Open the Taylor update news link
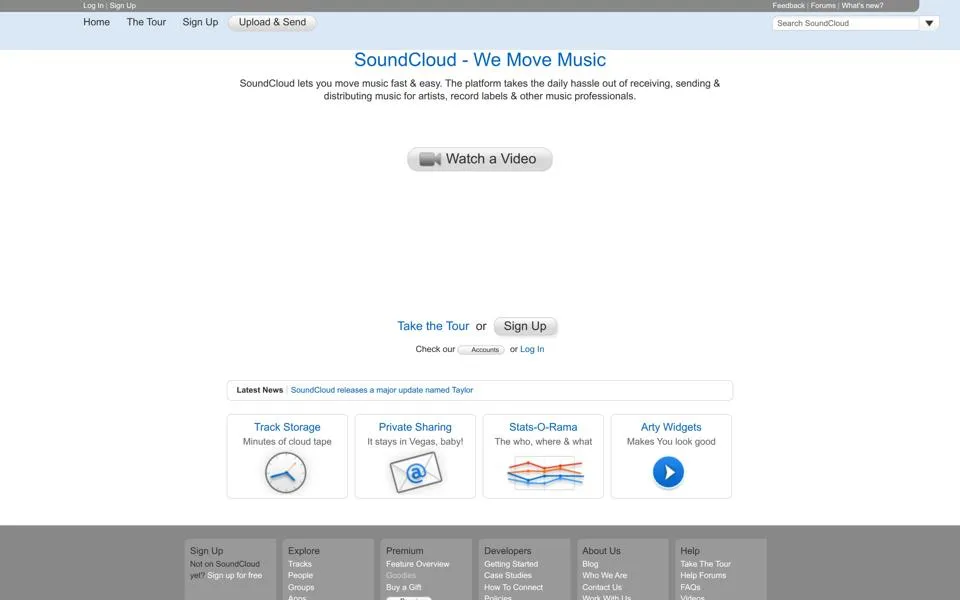960x600 pixels. [381, 390]
